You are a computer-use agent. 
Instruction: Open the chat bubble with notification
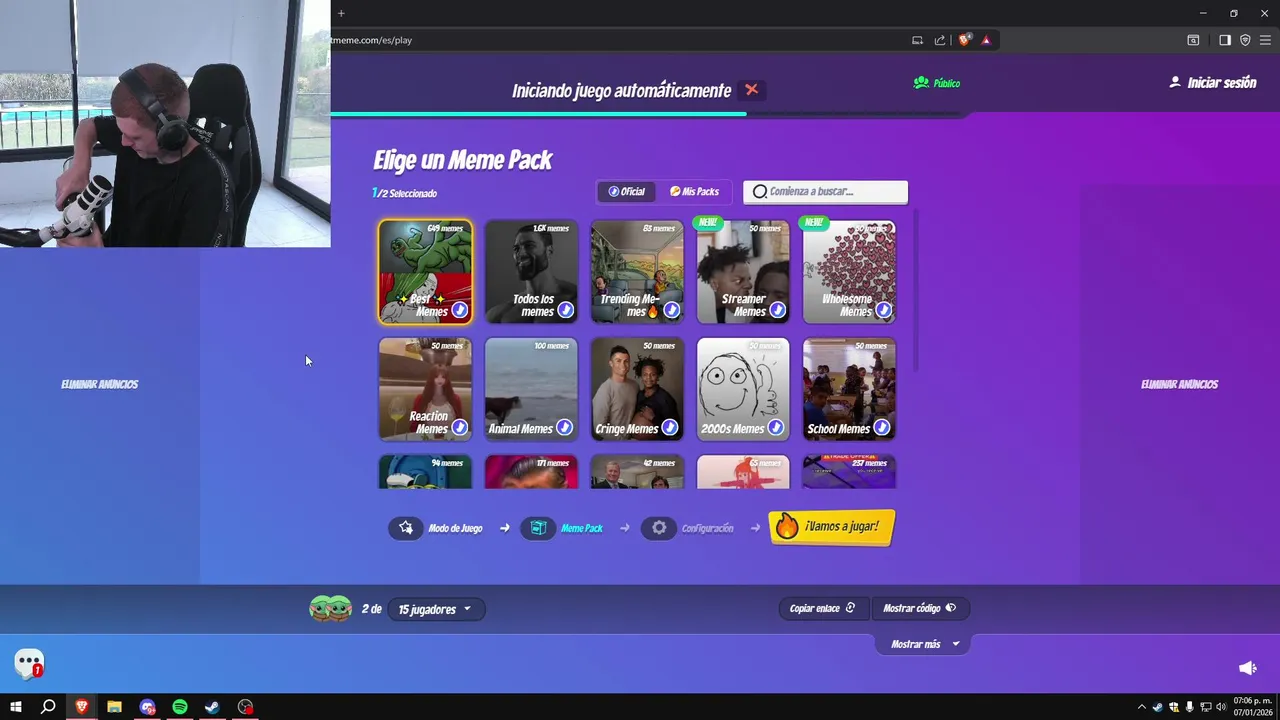coord(29,663)
